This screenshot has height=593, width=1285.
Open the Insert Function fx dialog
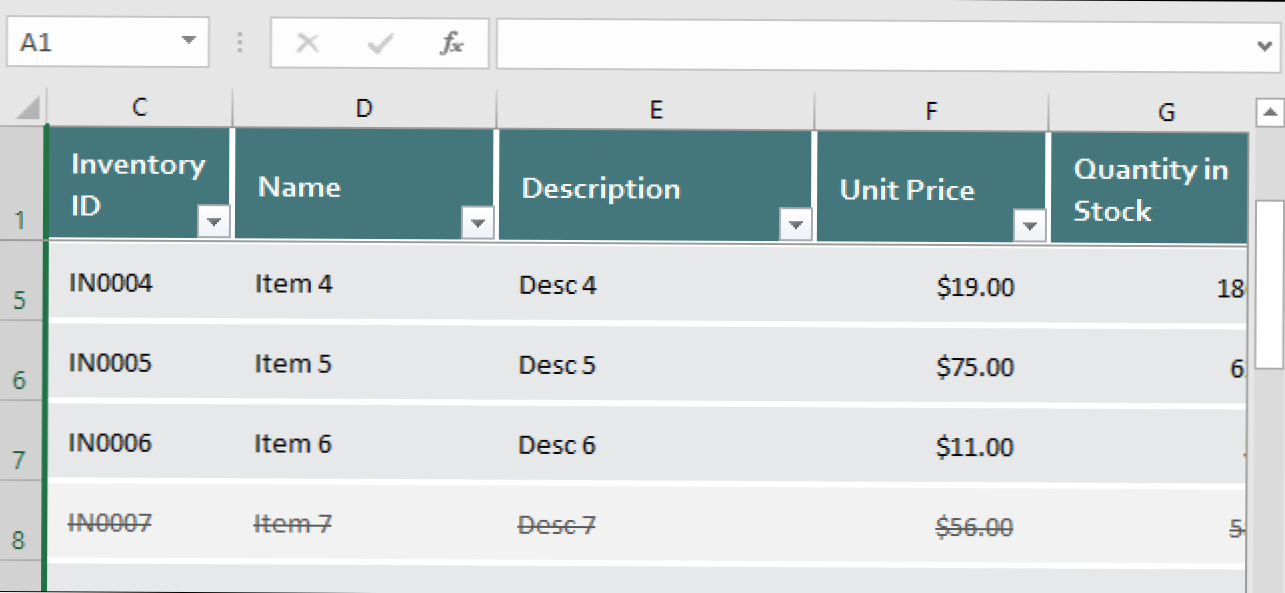tap(452, 43)
